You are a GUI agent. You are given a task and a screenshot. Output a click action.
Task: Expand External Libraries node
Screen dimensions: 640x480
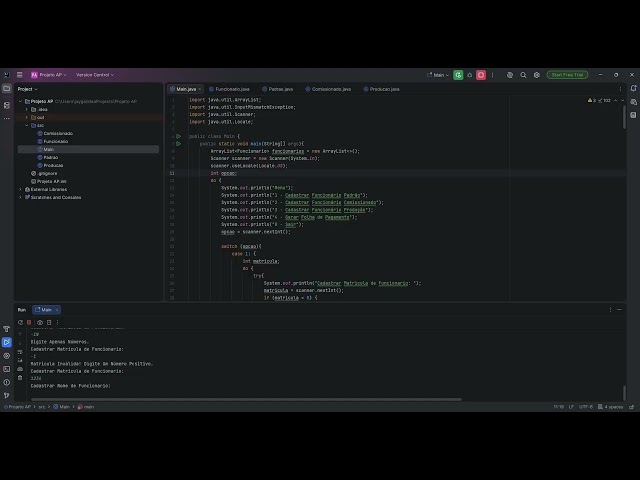(20, 189)
